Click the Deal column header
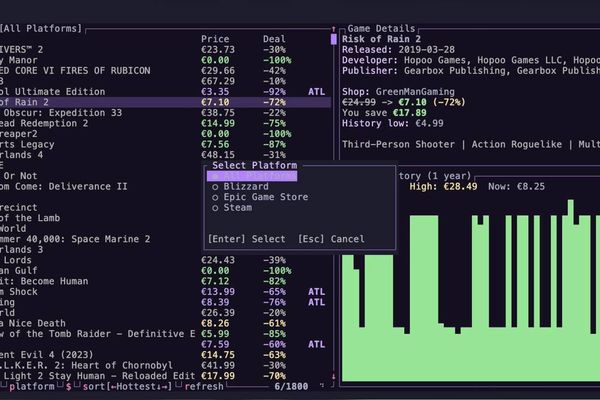Viewport: 600px width, 400px height. coord(274,39)
